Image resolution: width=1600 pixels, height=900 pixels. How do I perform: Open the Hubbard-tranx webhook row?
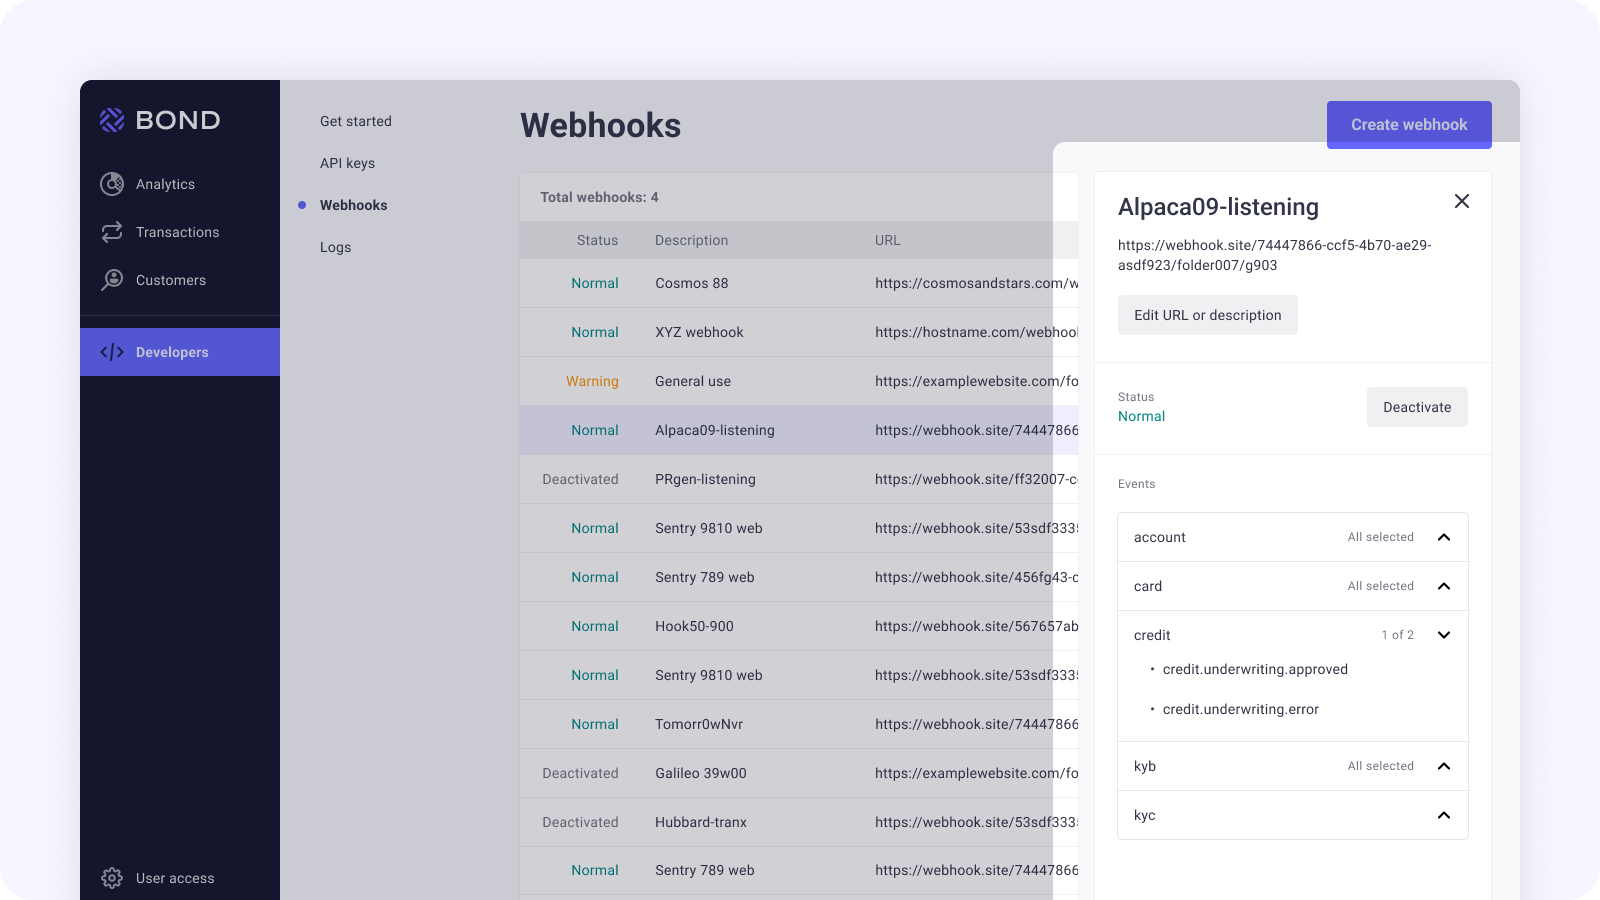click(x=799, y=822)
